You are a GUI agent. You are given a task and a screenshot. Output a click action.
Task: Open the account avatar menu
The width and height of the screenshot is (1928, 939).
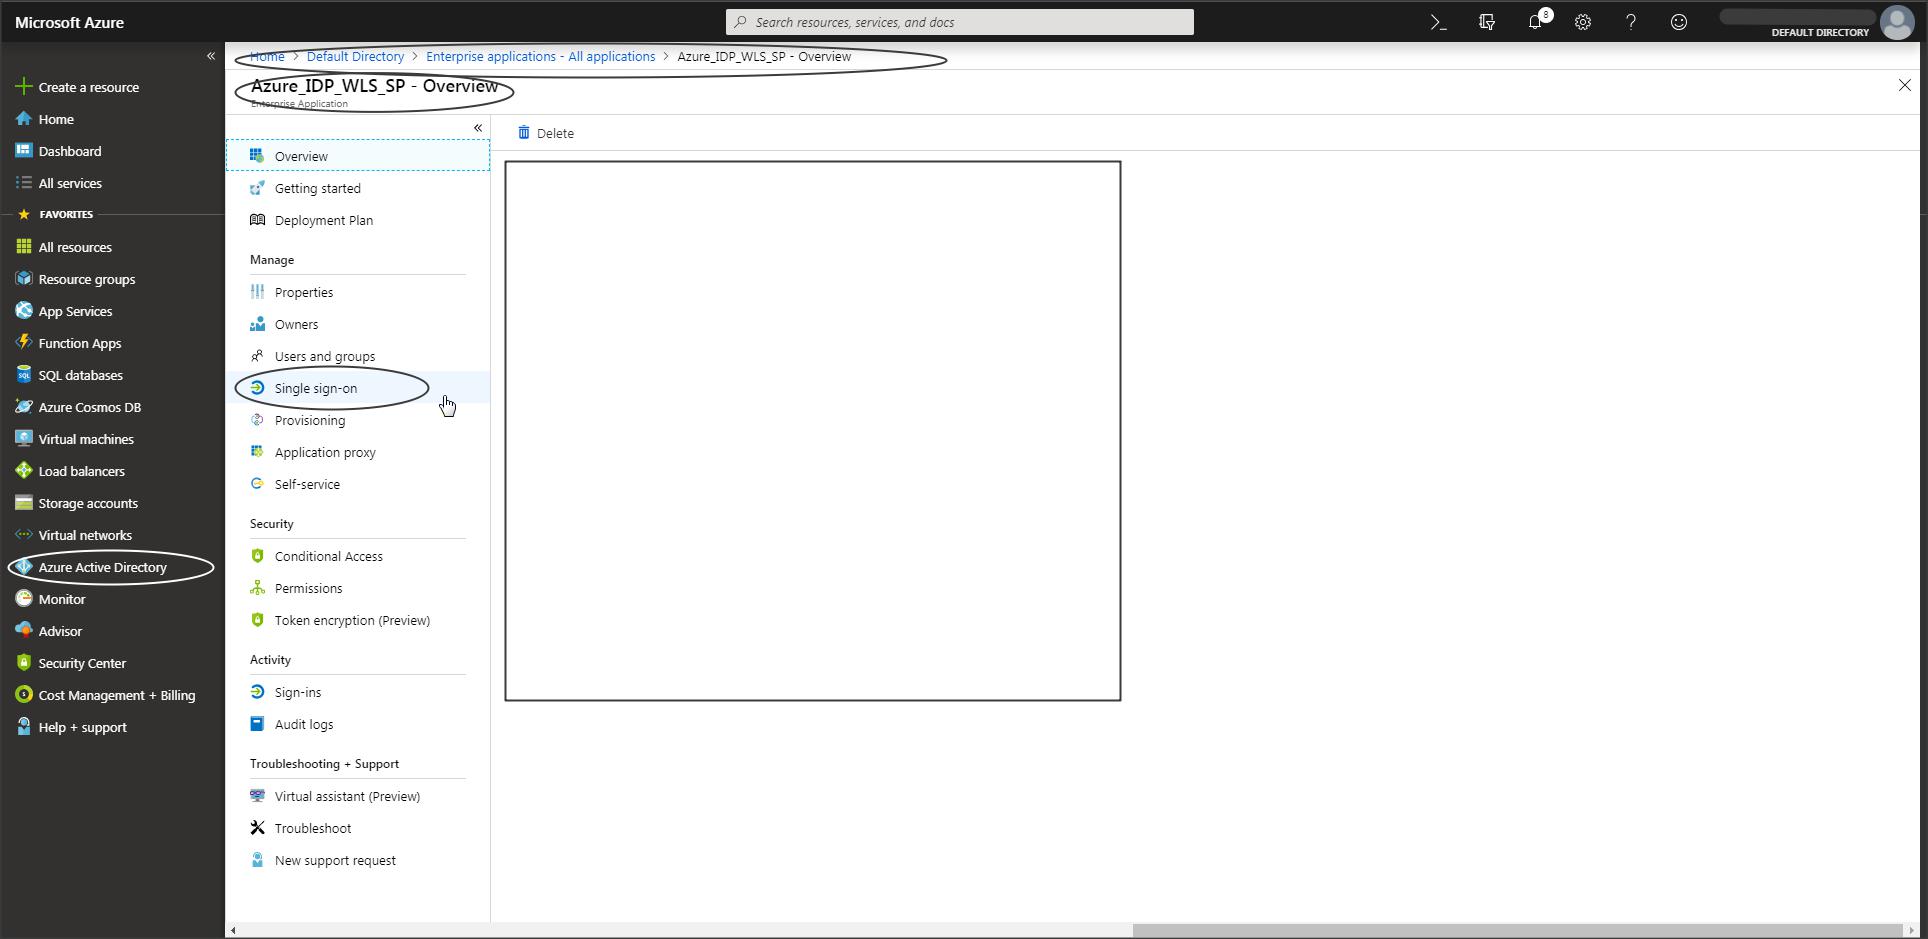[1897, 22]
